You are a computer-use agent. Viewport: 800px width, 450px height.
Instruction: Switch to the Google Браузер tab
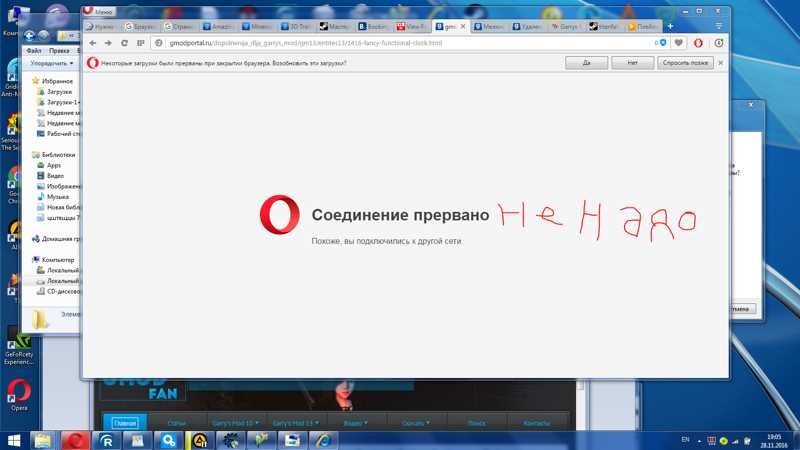pos(140,27)
